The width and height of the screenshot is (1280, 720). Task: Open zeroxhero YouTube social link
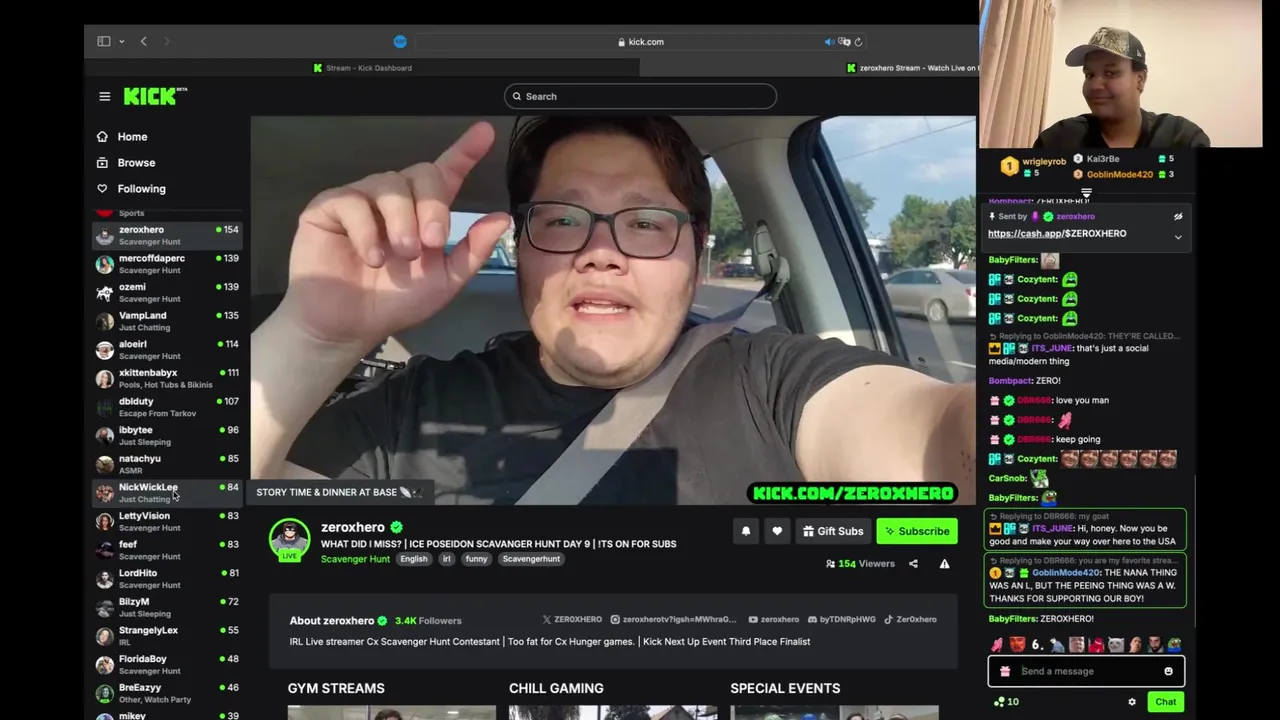pos(774,619)
